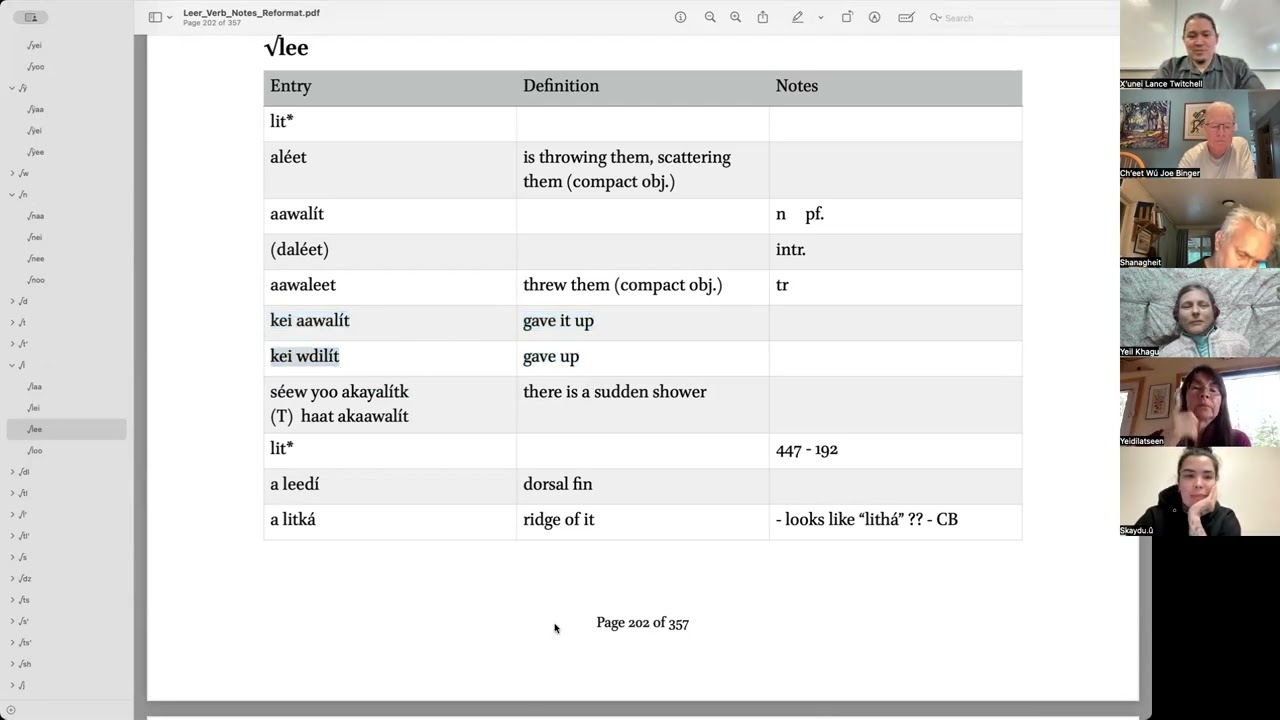Click Page 202 of 357 footer
Screen dimensions: 1280x720
point(643,623)
